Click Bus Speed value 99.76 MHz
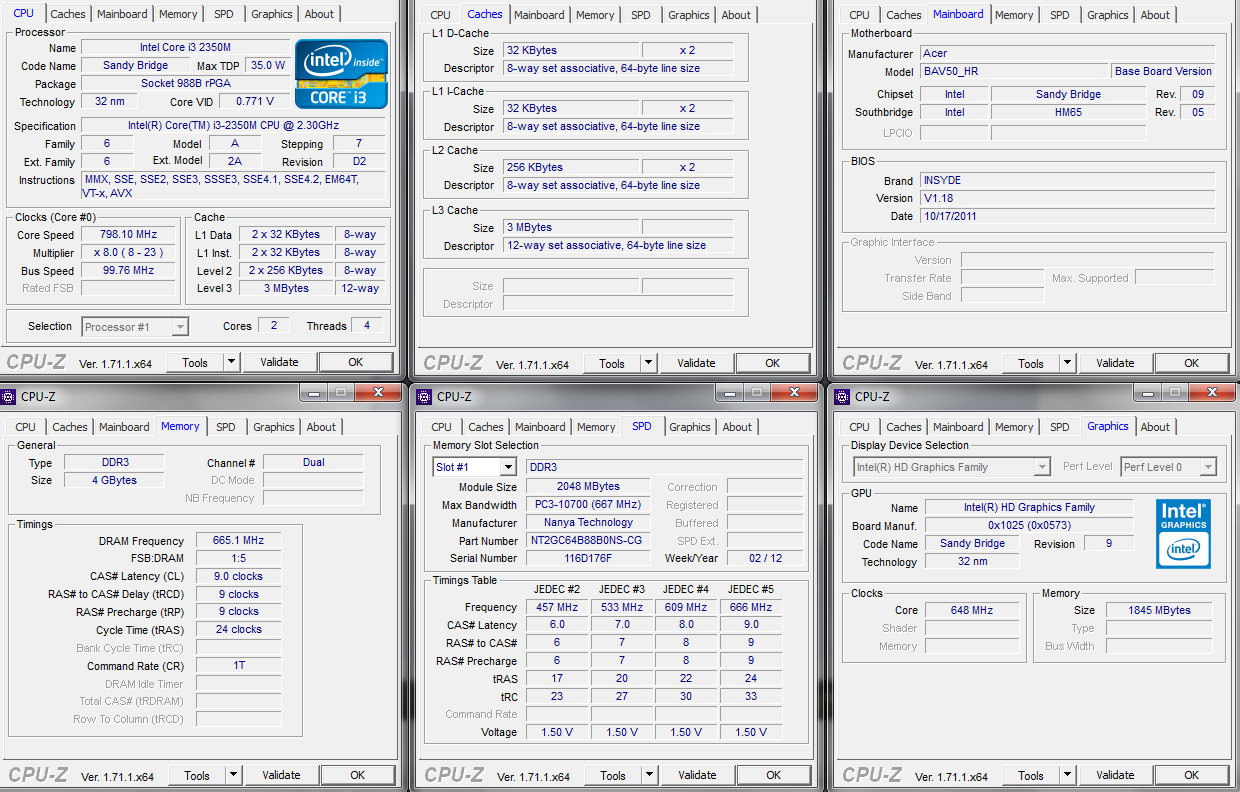The image size is (1240, 792). click(128, 271)
